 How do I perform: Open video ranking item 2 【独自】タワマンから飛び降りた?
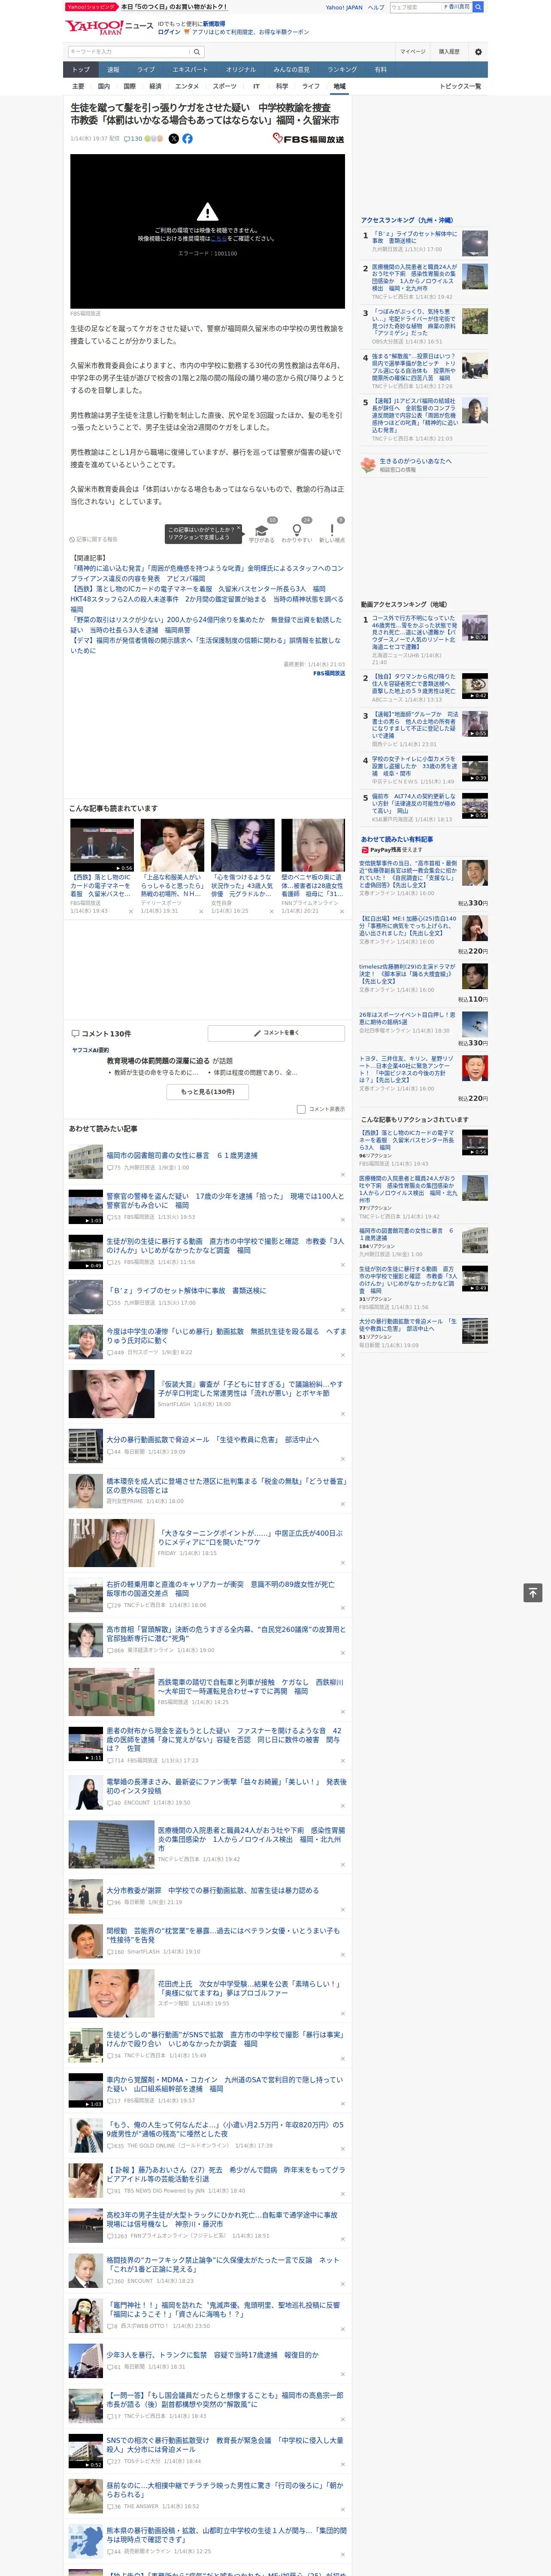click(x=414, y=683)
